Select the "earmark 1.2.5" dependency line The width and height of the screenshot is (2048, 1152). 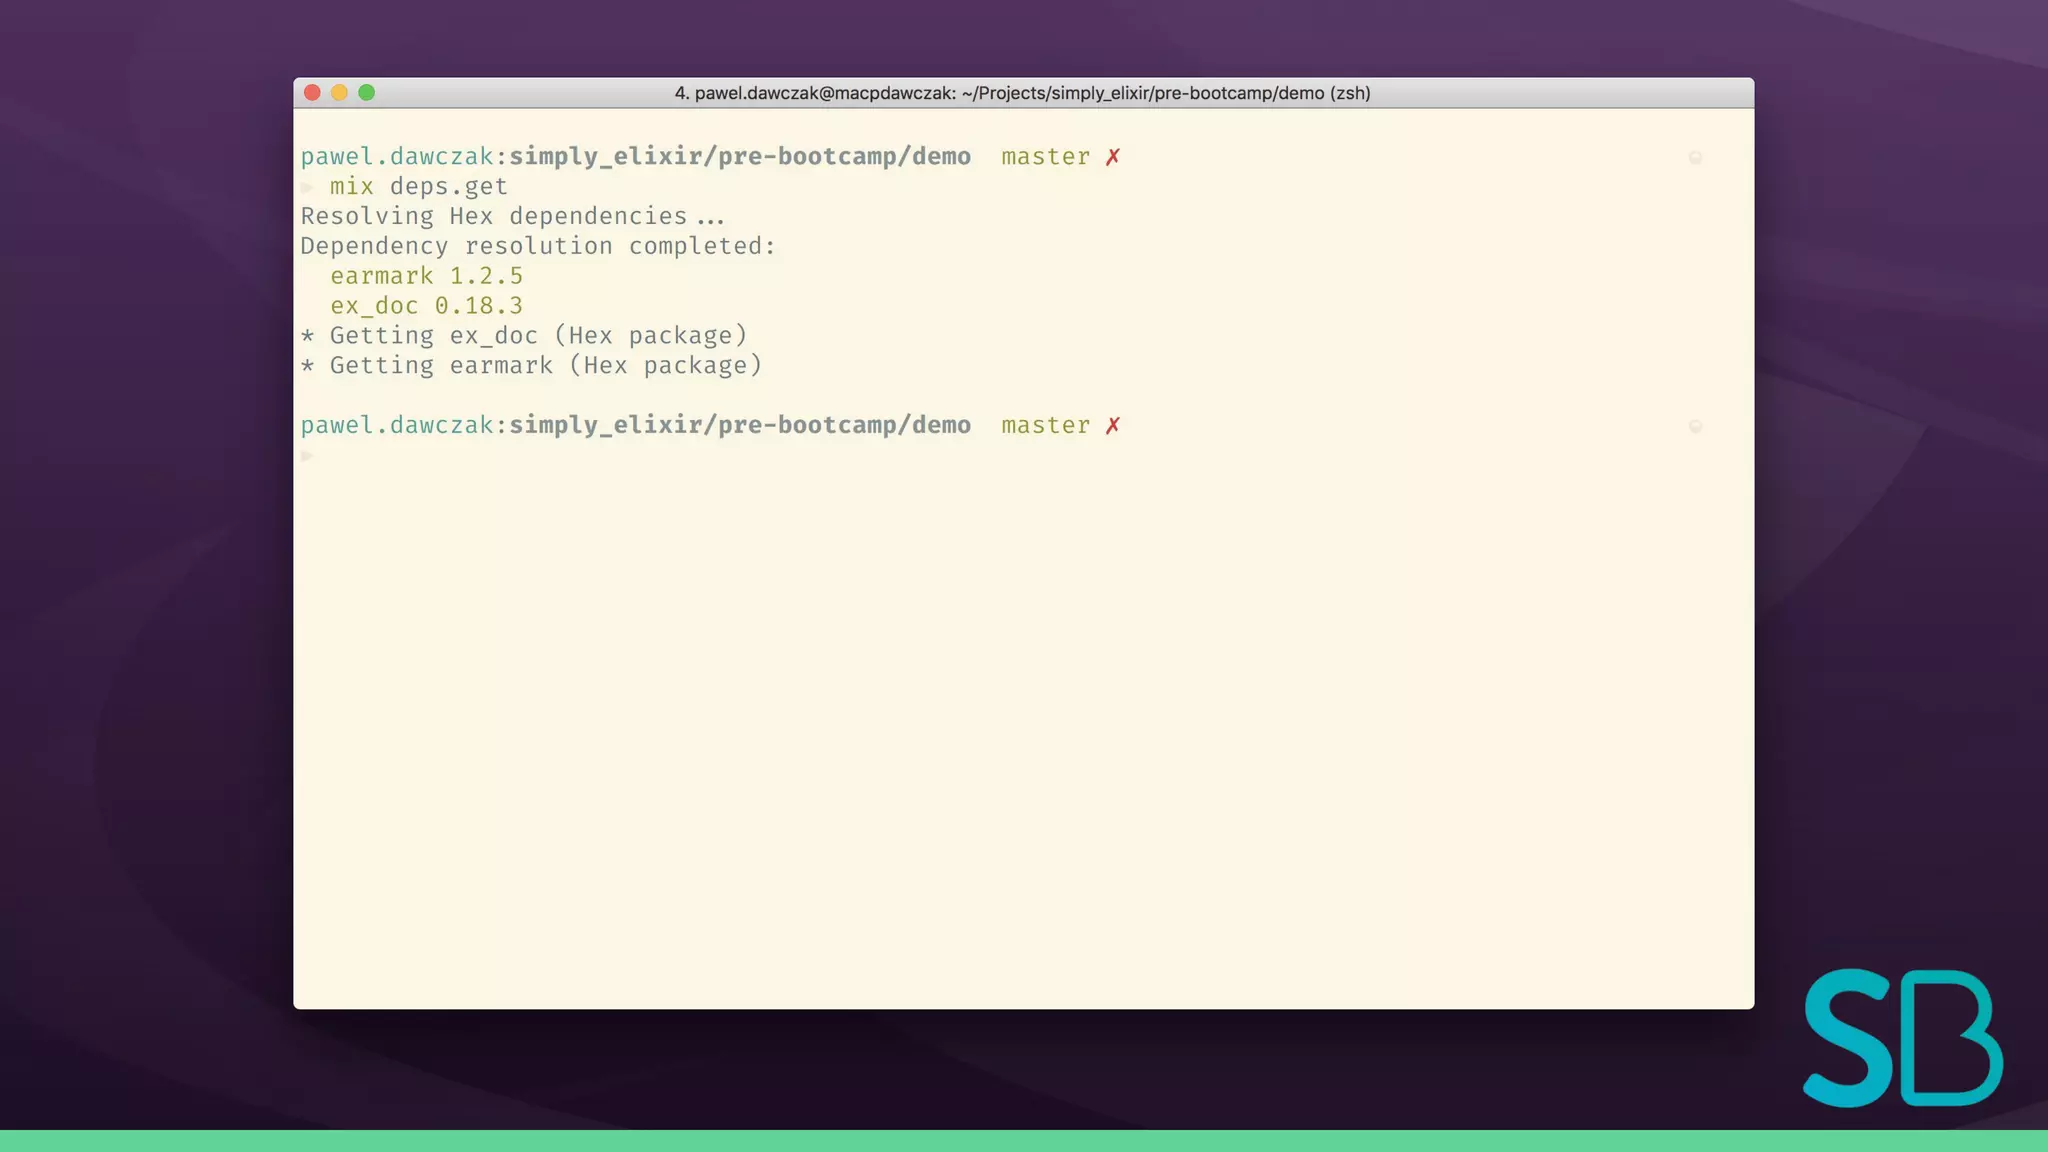pyautogui.click(x=426, y=276)
